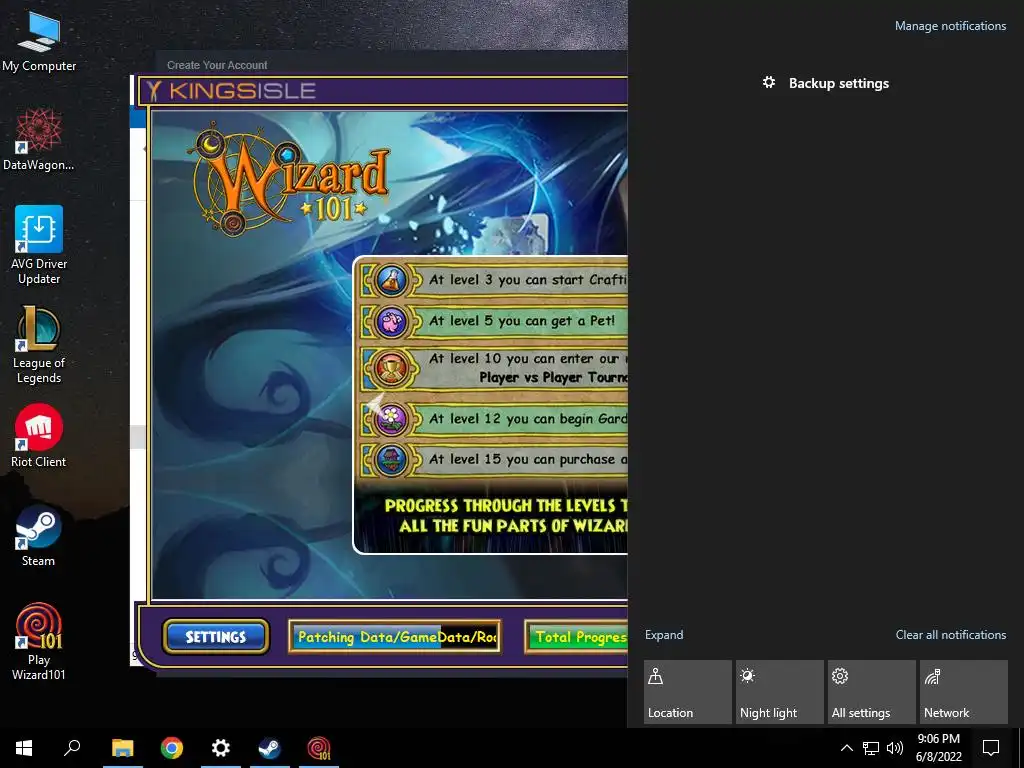Open the My Computer desktop icon
Image resolution: width=1024 pixels, height=768 pixels.
coord(39,40)
